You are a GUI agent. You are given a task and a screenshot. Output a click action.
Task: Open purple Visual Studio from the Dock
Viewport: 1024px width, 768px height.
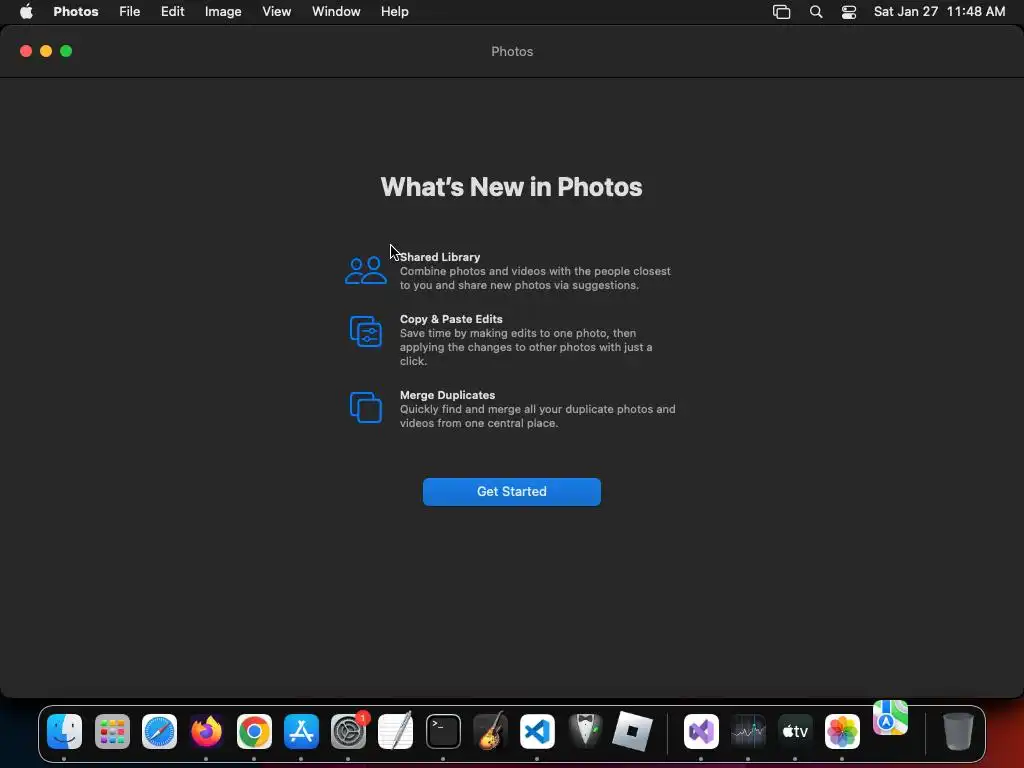point(701,731)
